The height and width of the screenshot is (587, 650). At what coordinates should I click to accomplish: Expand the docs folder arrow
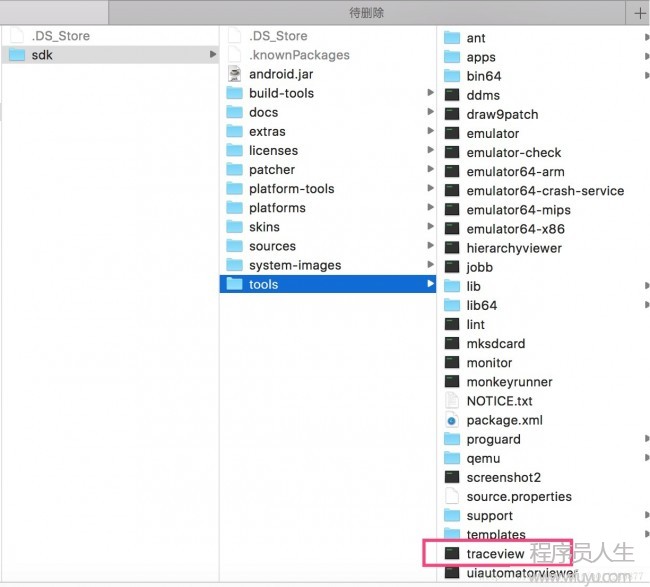430,112
